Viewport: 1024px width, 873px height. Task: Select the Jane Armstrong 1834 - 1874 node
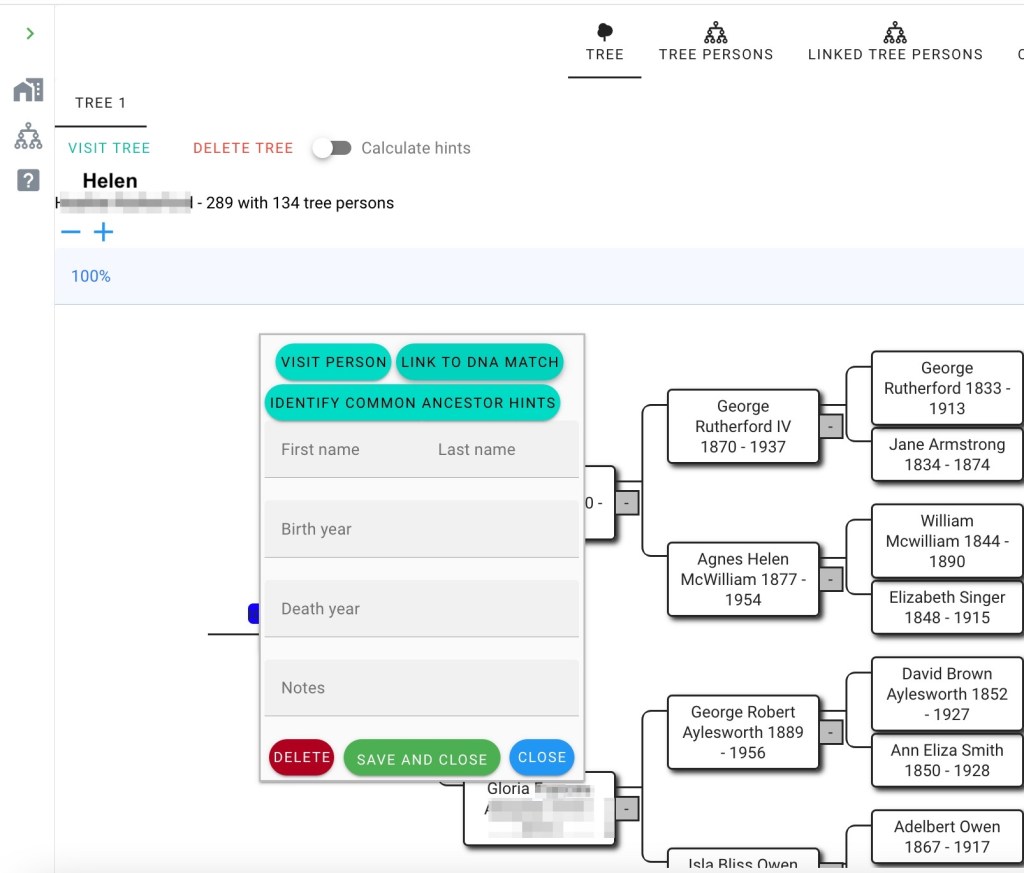coord(946,455)
